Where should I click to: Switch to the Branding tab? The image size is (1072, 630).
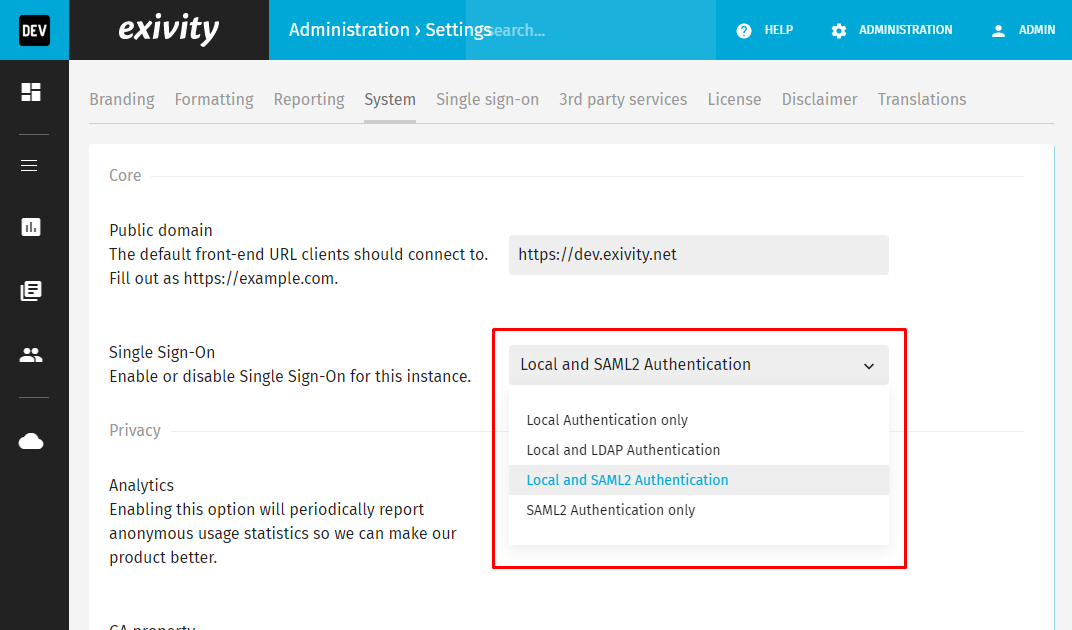click(x=122, y=99)
